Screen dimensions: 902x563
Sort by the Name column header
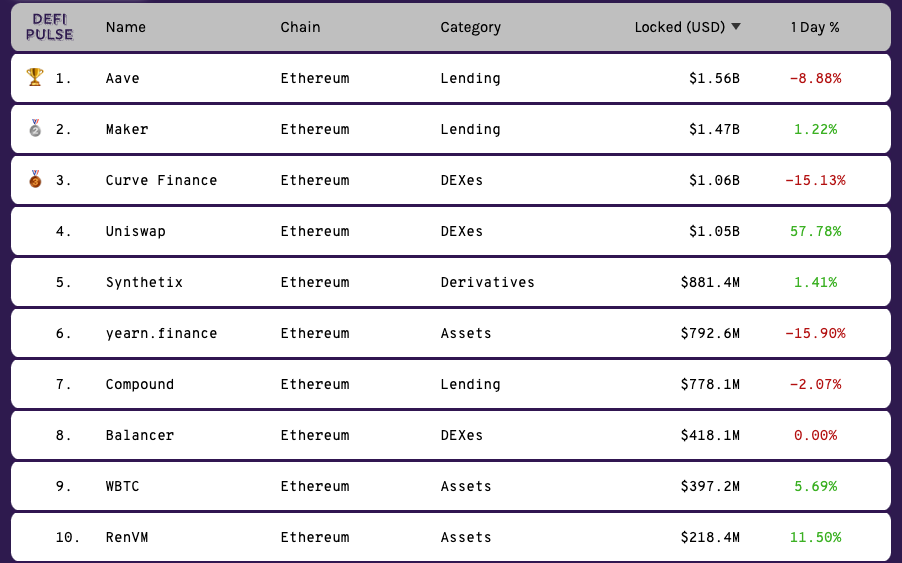[125, 27]
